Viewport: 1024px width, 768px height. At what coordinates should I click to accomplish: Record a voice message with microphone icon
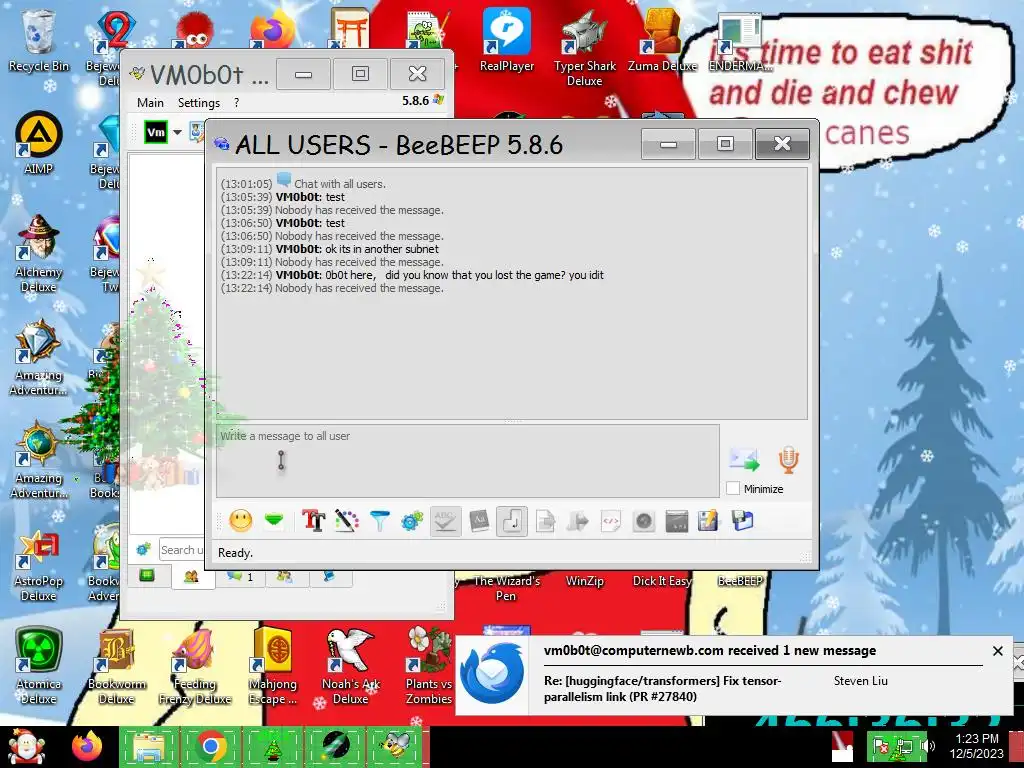tap(788, 460)
